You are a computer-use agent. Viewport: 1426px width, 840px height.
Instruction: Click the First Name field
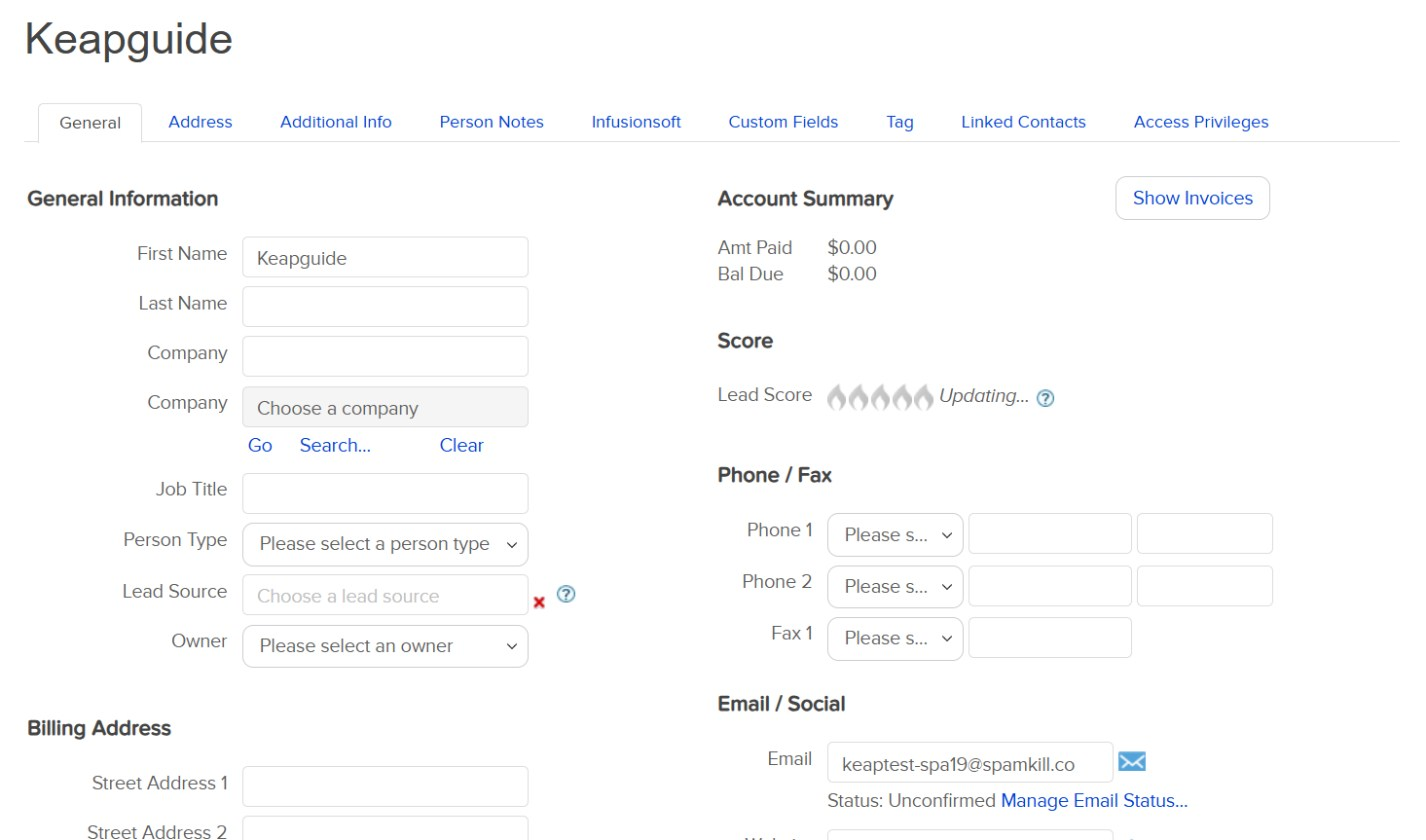pyautogui.click(x=385, y=257)
